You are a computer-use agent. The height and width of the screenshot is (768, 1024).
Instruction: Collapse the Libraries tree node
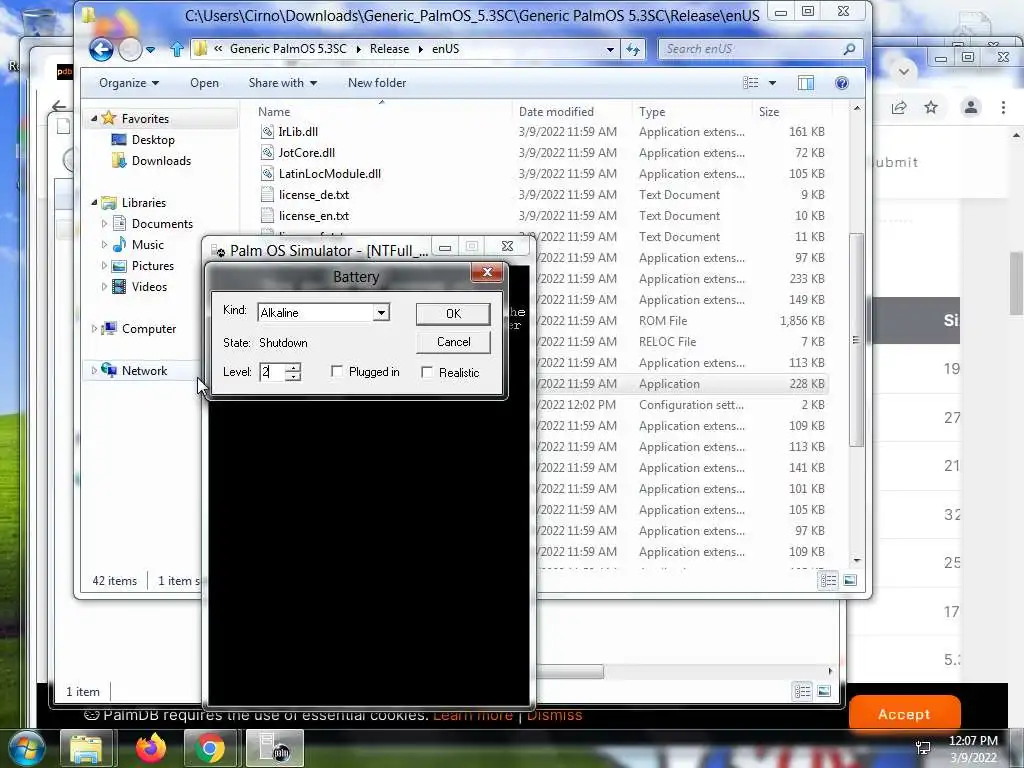[x=94, y=202]
